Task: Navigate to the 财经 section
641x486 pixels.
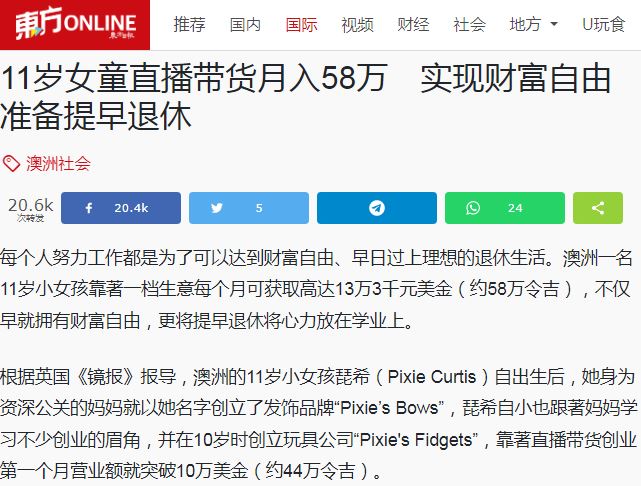Action: 413,25
